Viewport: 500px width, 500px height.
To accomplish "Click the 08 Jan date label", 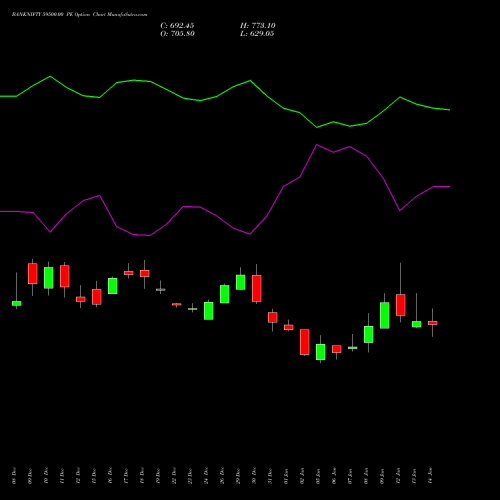I will pos(366,476).
